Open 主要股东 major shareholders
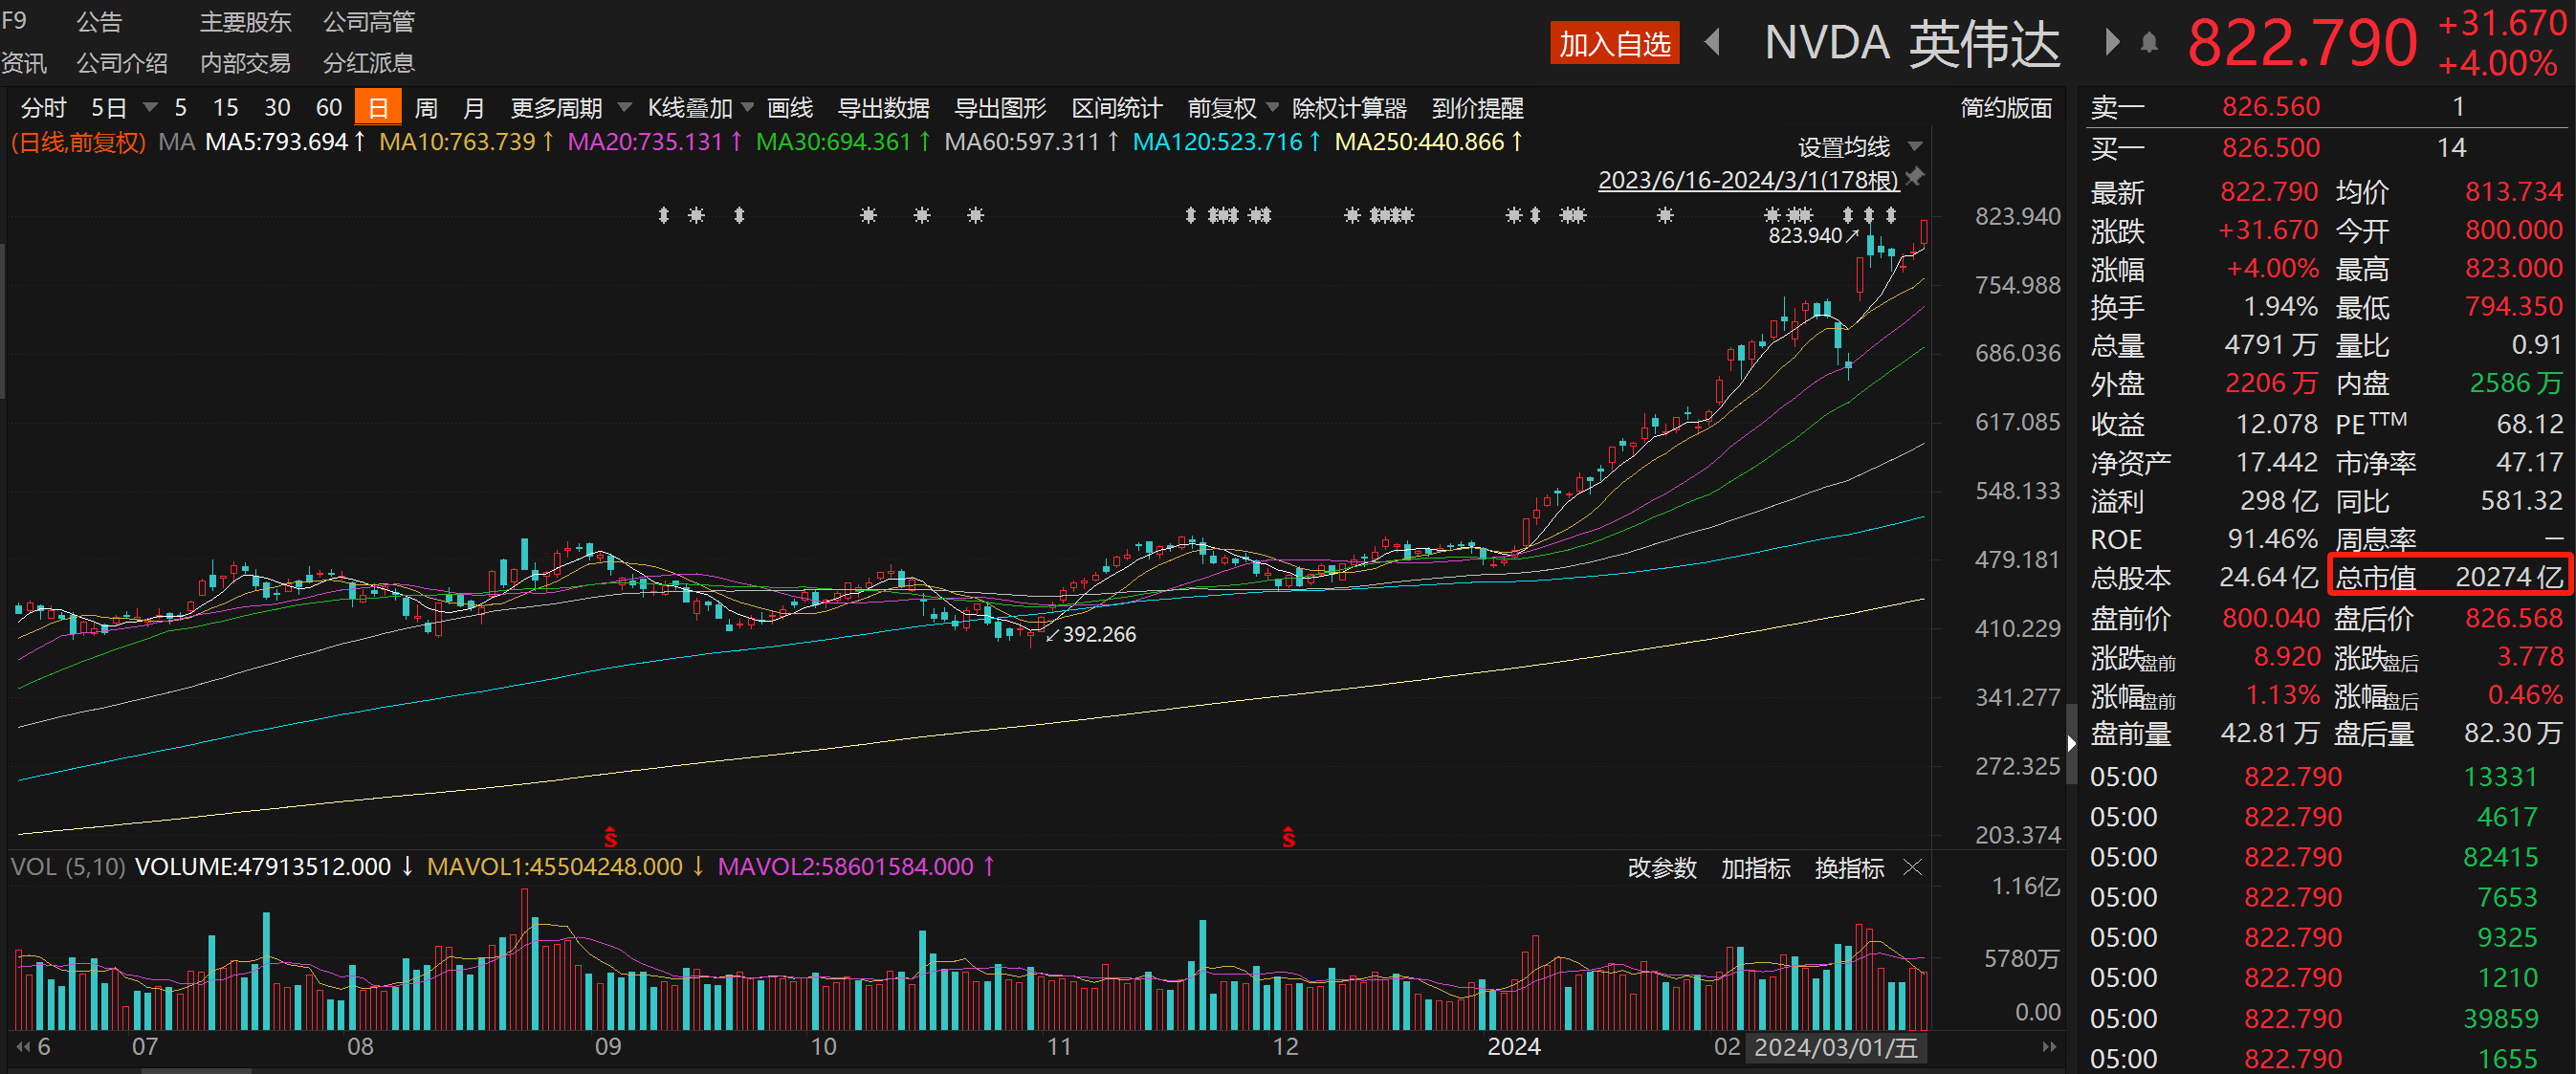 (x=245, y=21)
